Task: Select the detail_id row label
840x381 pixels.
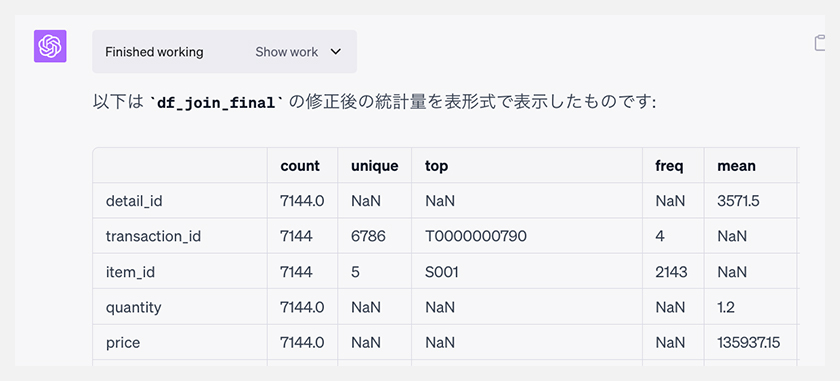Action: [x=134, y=201]
